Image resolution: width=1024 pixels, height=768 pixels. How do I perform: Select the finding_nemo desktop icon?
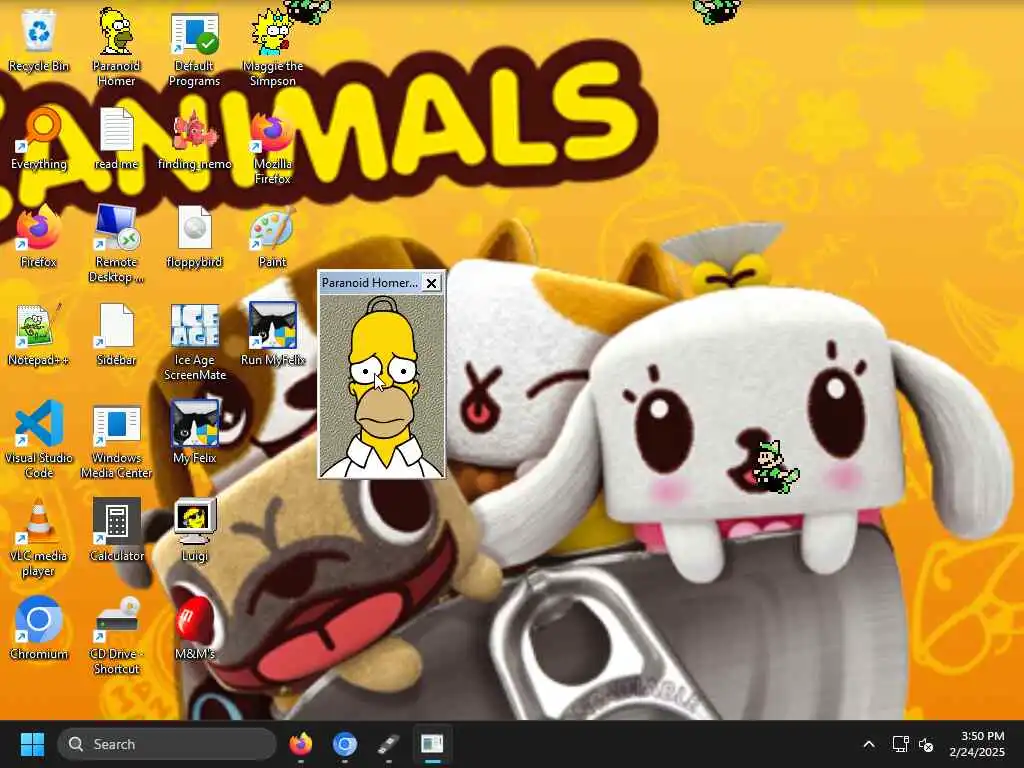tap(194, 139)
